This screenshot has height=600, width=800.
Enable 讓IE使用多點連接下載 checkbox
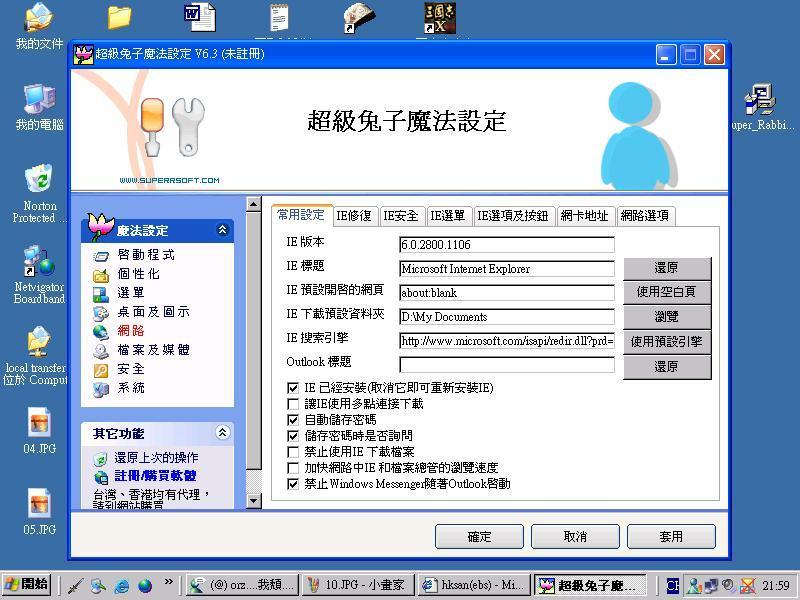pyautogui.click(x=293, y=405)
